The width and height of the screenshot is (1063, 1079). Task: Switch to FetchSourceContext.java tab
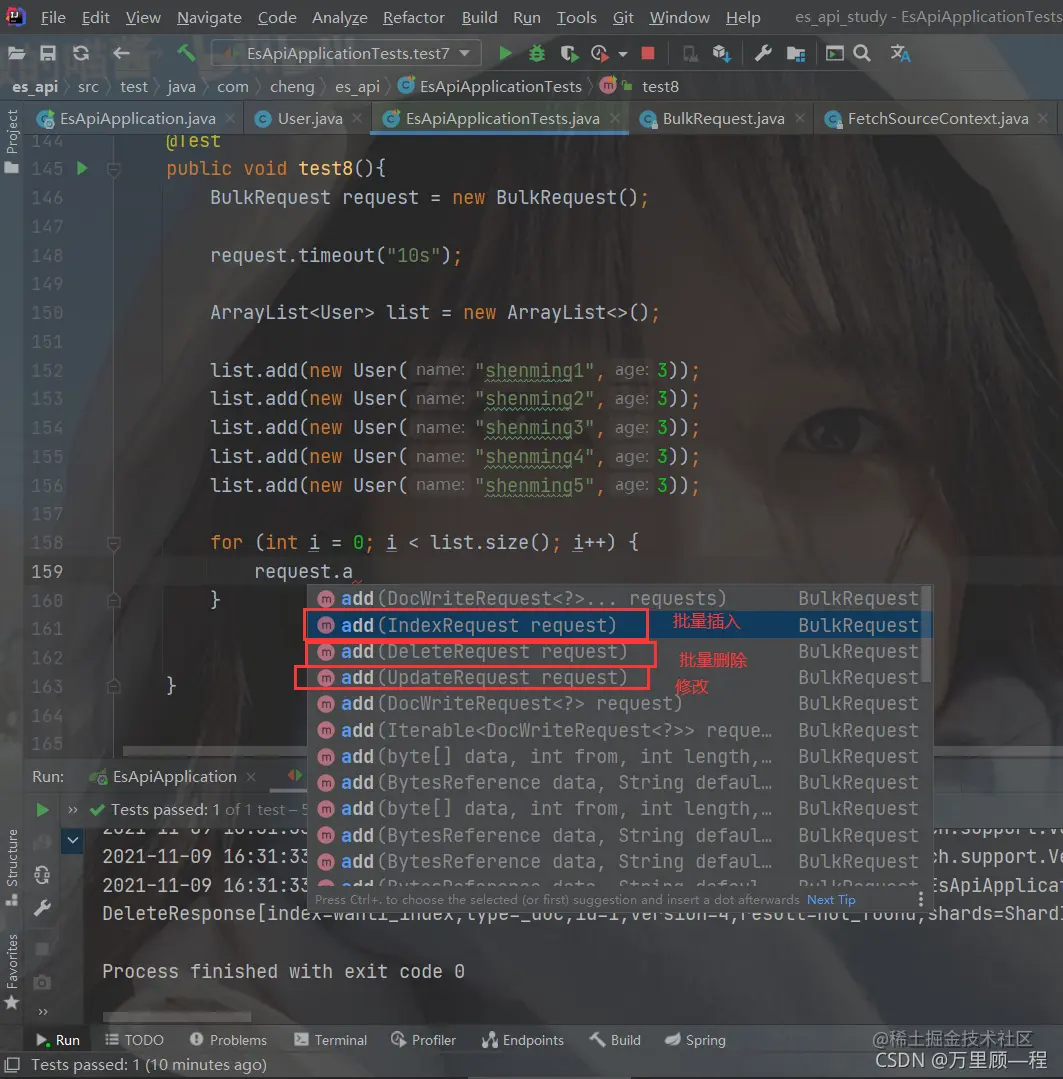coord(938,118)
